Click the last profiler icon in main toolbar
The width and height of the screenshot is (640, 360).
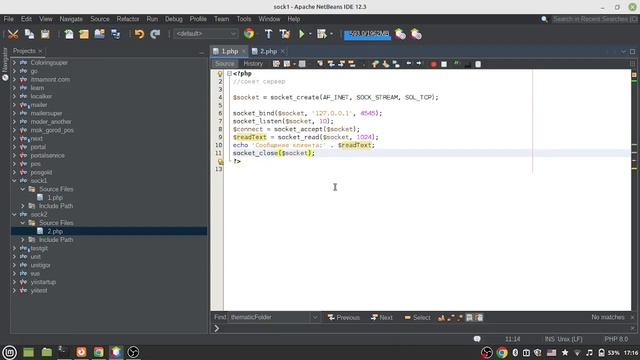click(416, 34)
